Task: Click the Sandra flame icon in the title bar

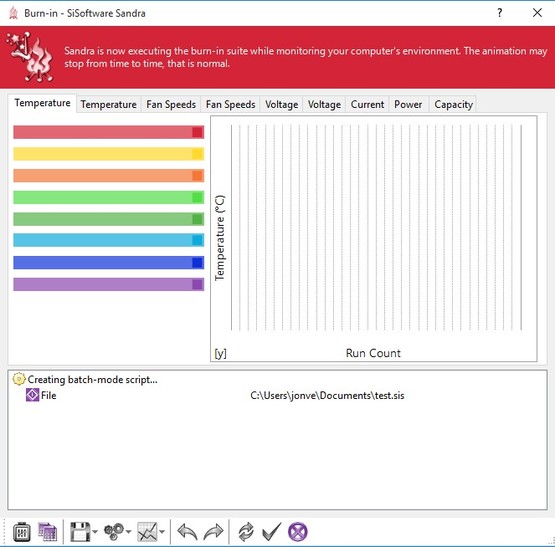Action: coord(13,13)
